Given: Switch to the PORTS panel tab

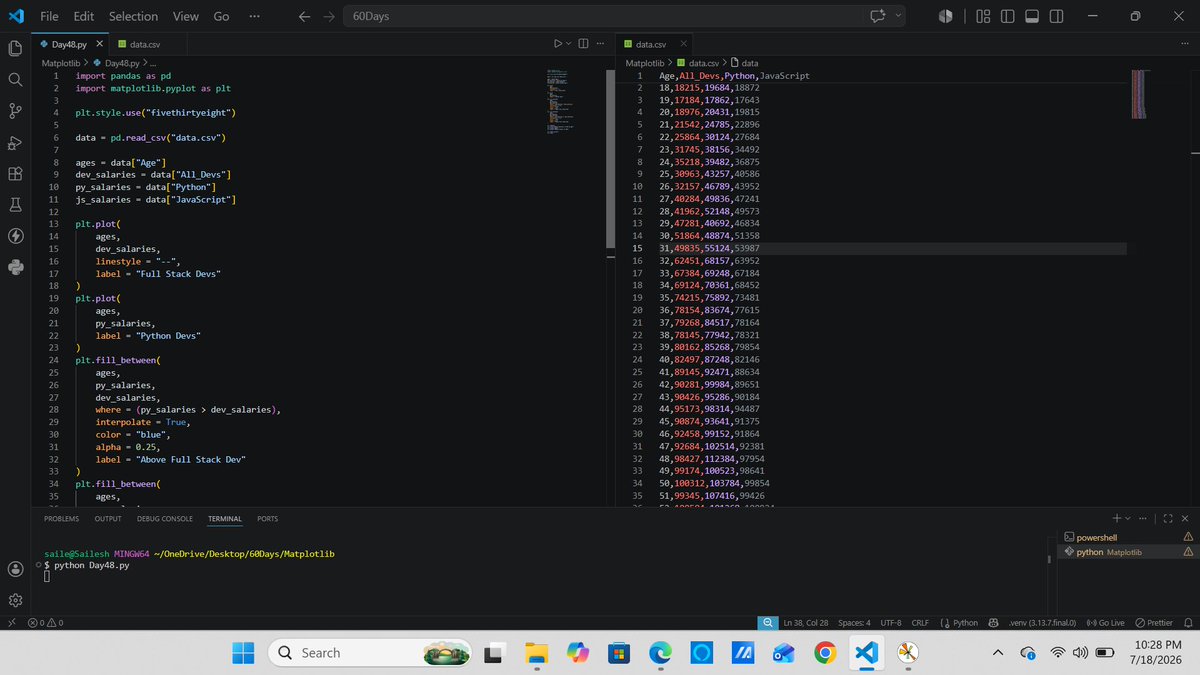Looking at the screenshot, I should [267, 519].
